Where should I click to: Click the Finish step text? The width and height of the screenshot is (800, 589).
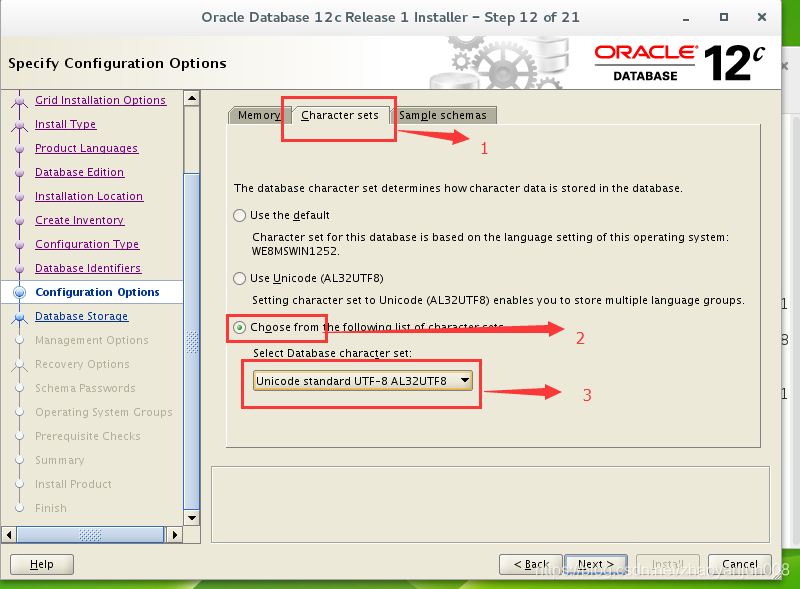[x=51, y=508]
